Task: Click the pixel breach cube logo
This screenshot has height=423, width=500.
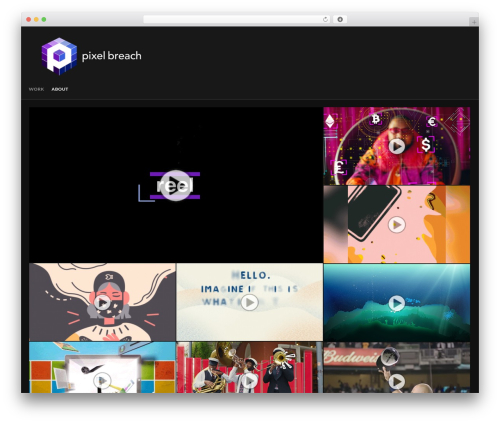Action: [x=59, y=56]
